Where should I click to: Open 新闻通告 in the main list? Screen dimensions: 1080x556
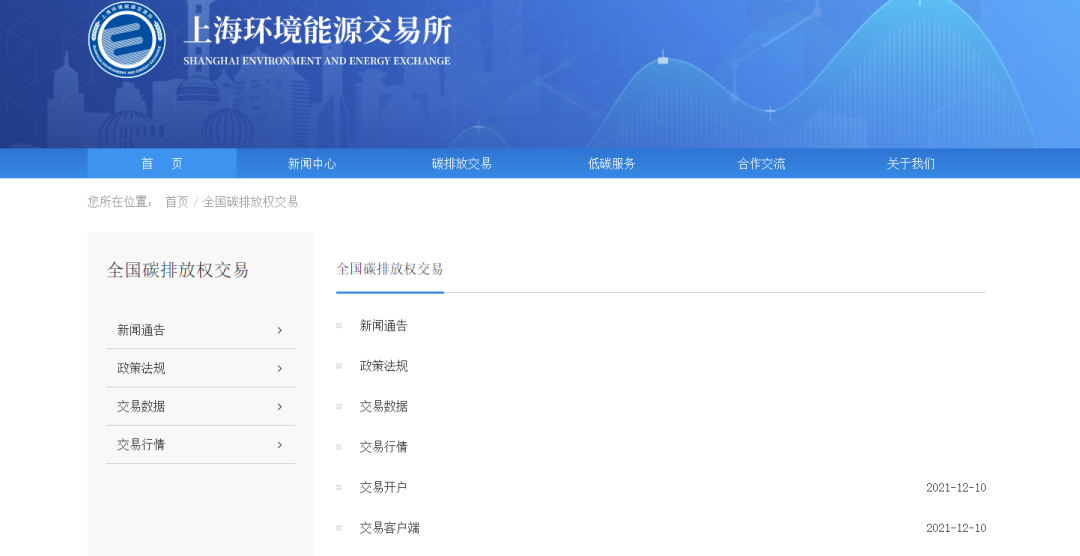(384, 326)
